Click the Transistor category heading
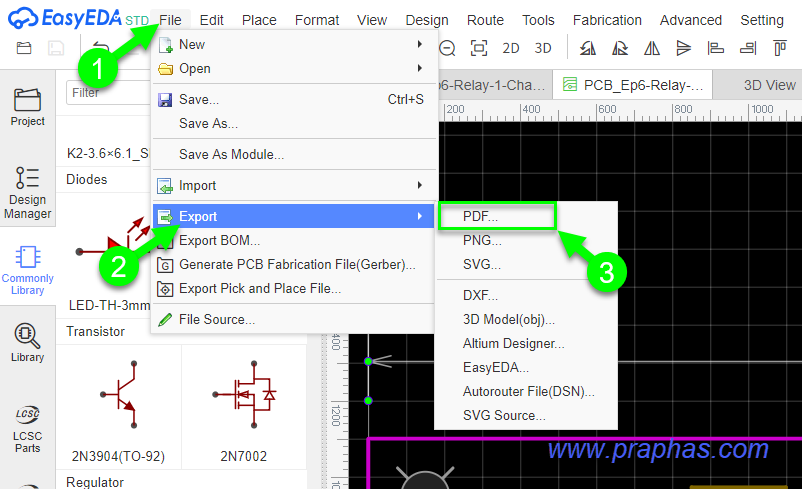Image resolution: width=802 pixels, height=489 pixels. [x=96, y=331]
